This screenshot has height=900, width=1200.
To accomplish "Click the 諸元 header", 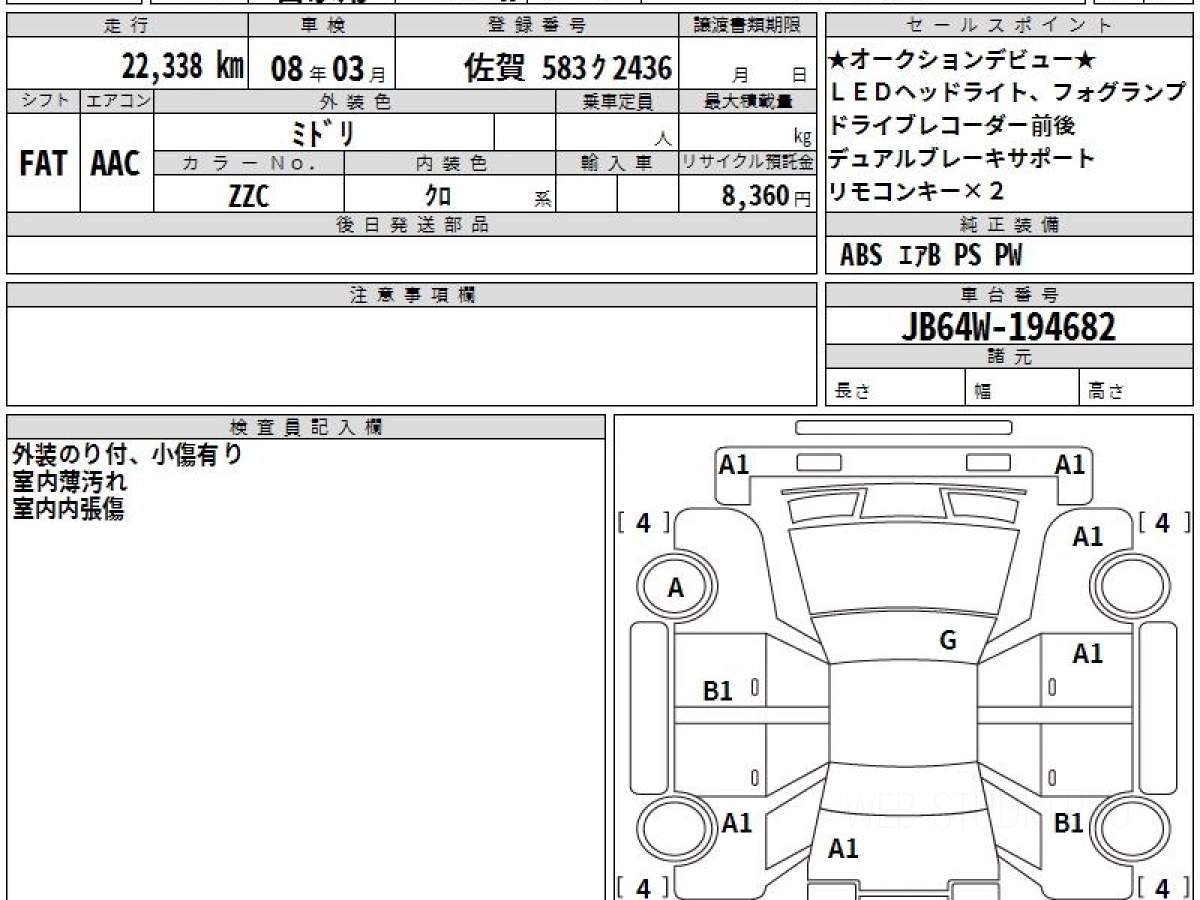I will 1009,357.
